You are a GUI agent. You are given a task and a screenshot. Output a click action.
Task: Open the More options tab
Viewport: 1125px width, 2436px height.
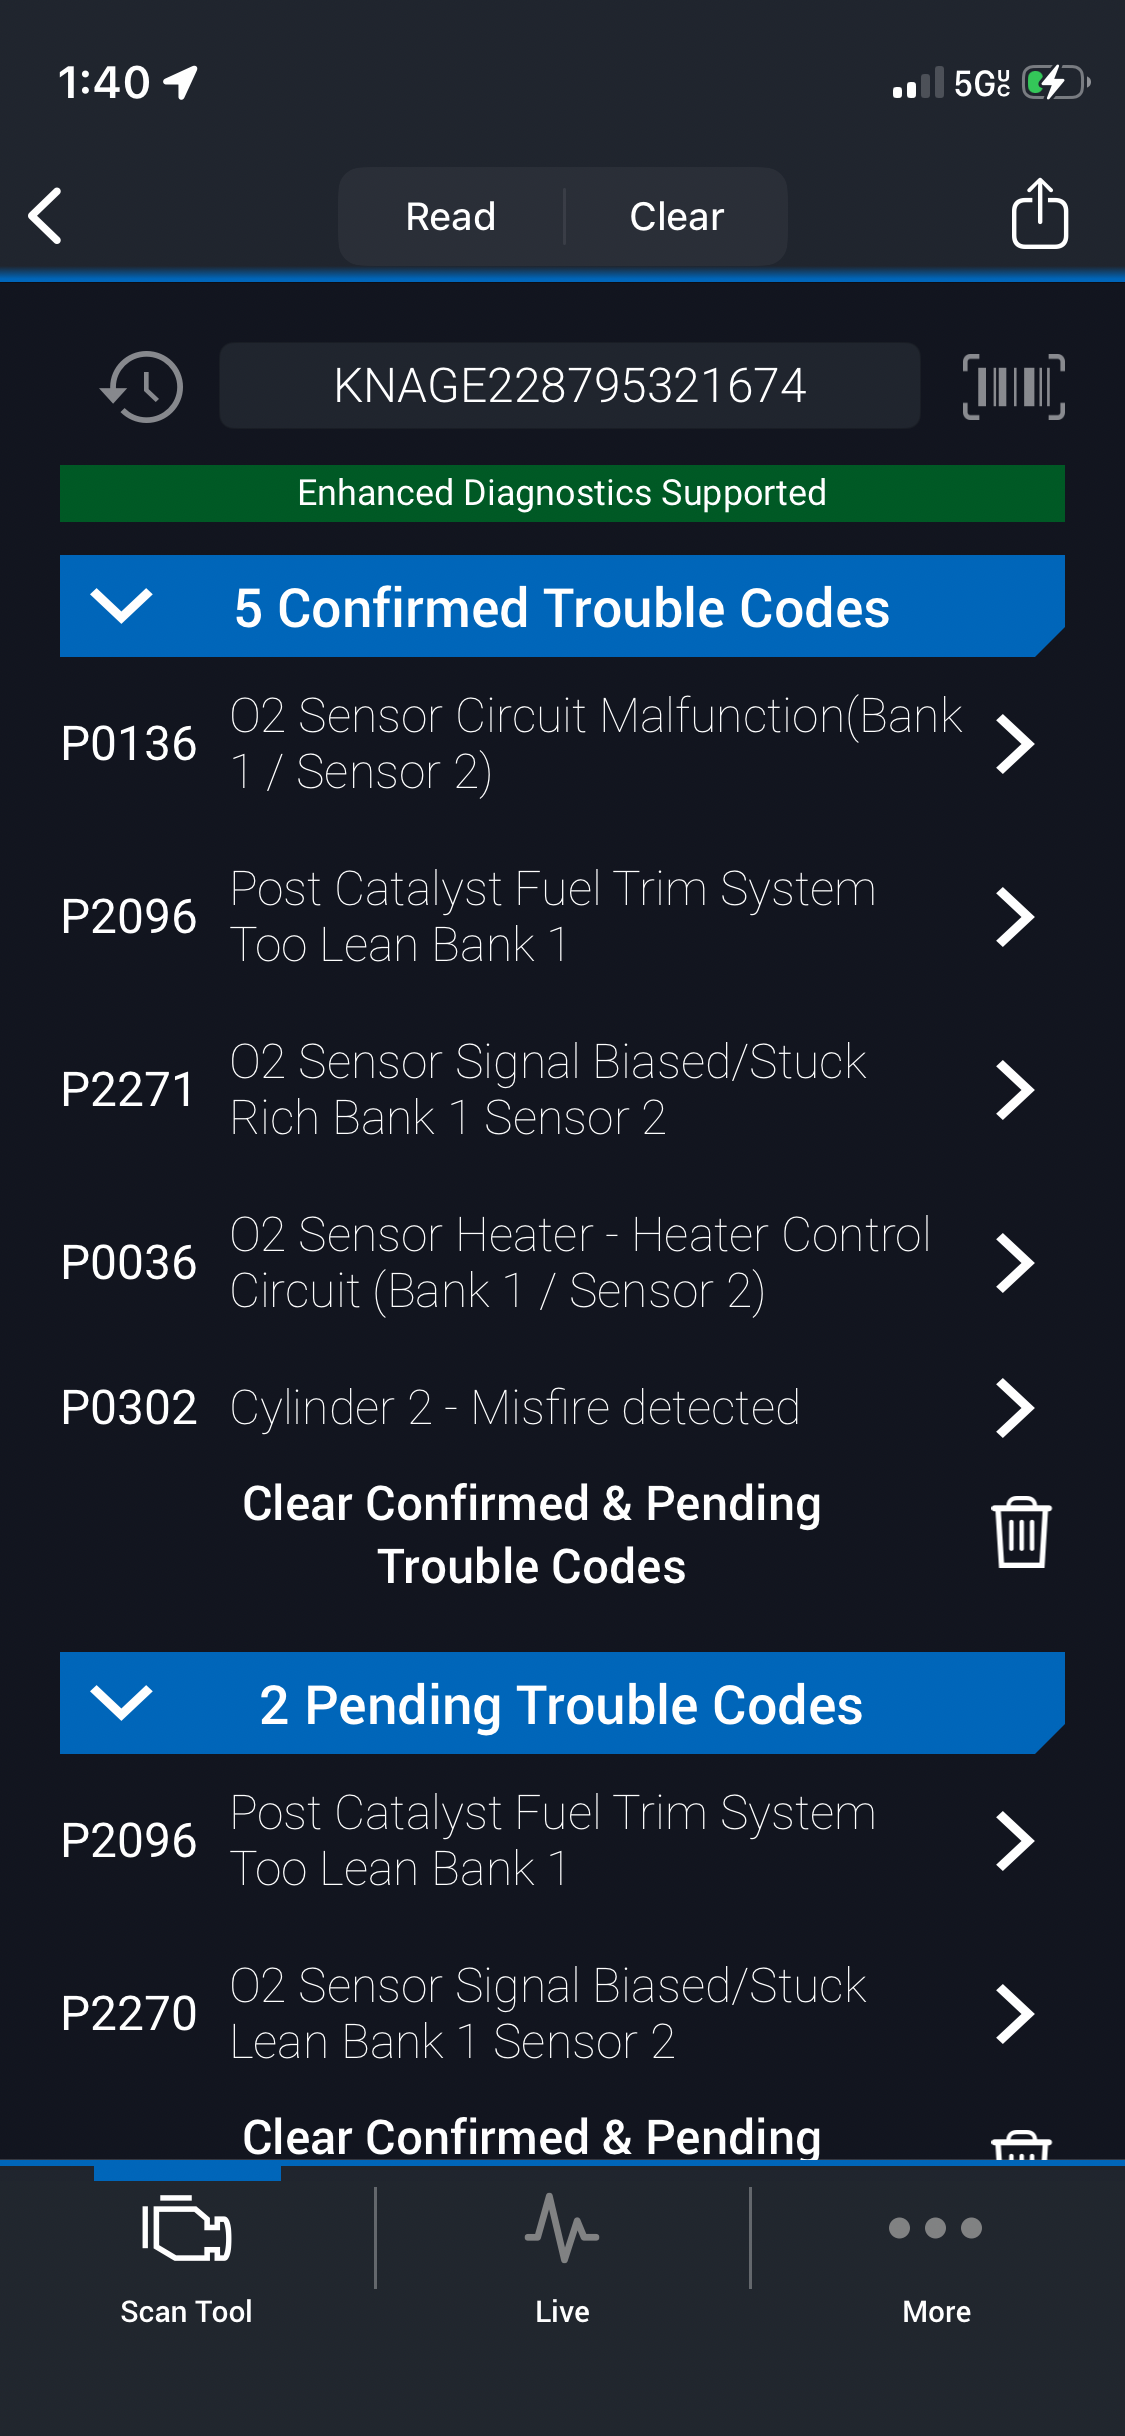936,2254
